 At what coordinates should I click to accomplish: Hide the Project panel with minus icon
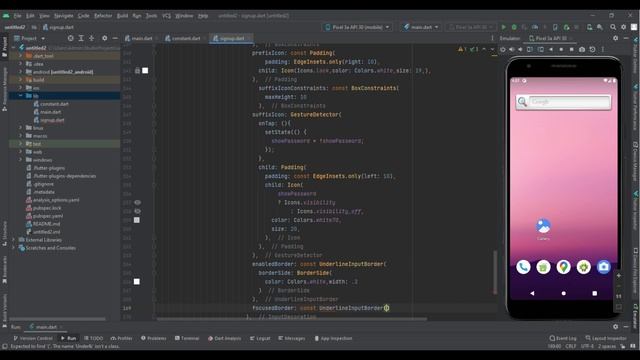click(115, 38)
